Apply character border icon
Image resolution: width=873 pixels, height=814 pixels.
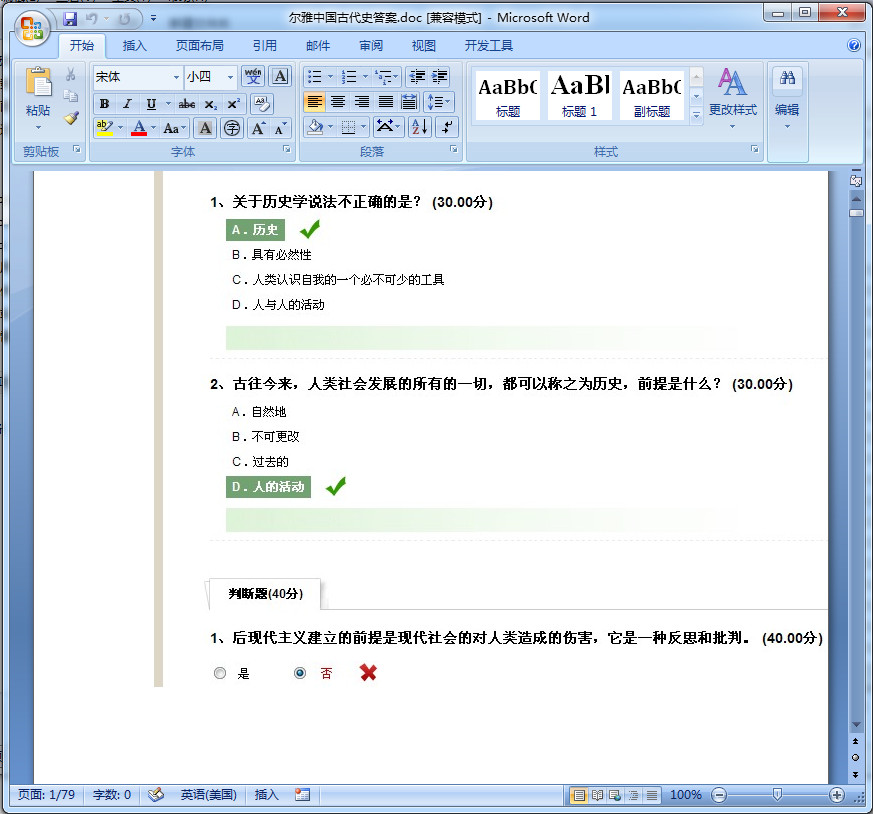pos(280,76)
